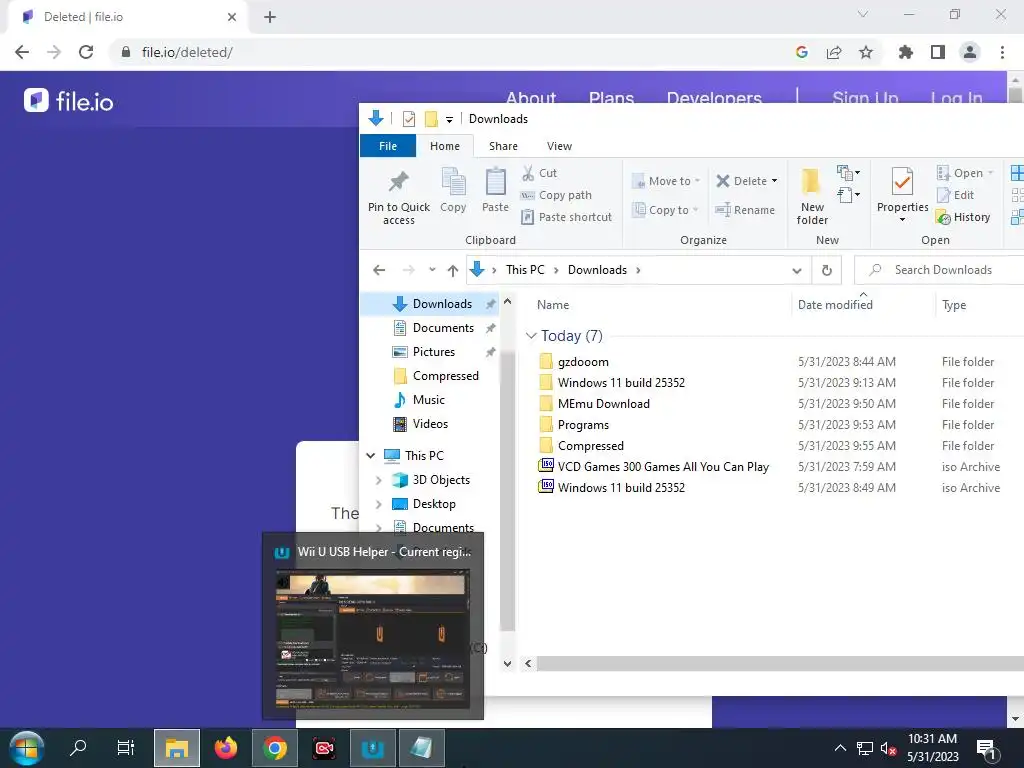The image size is (1024, 768).
Task: Open recent locations dropdown arrow
Action: (432, 270)
